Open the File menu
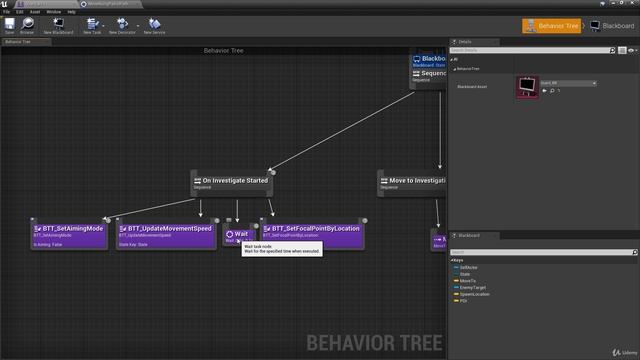Screen dimensions: 640x360 click(7, 12)
